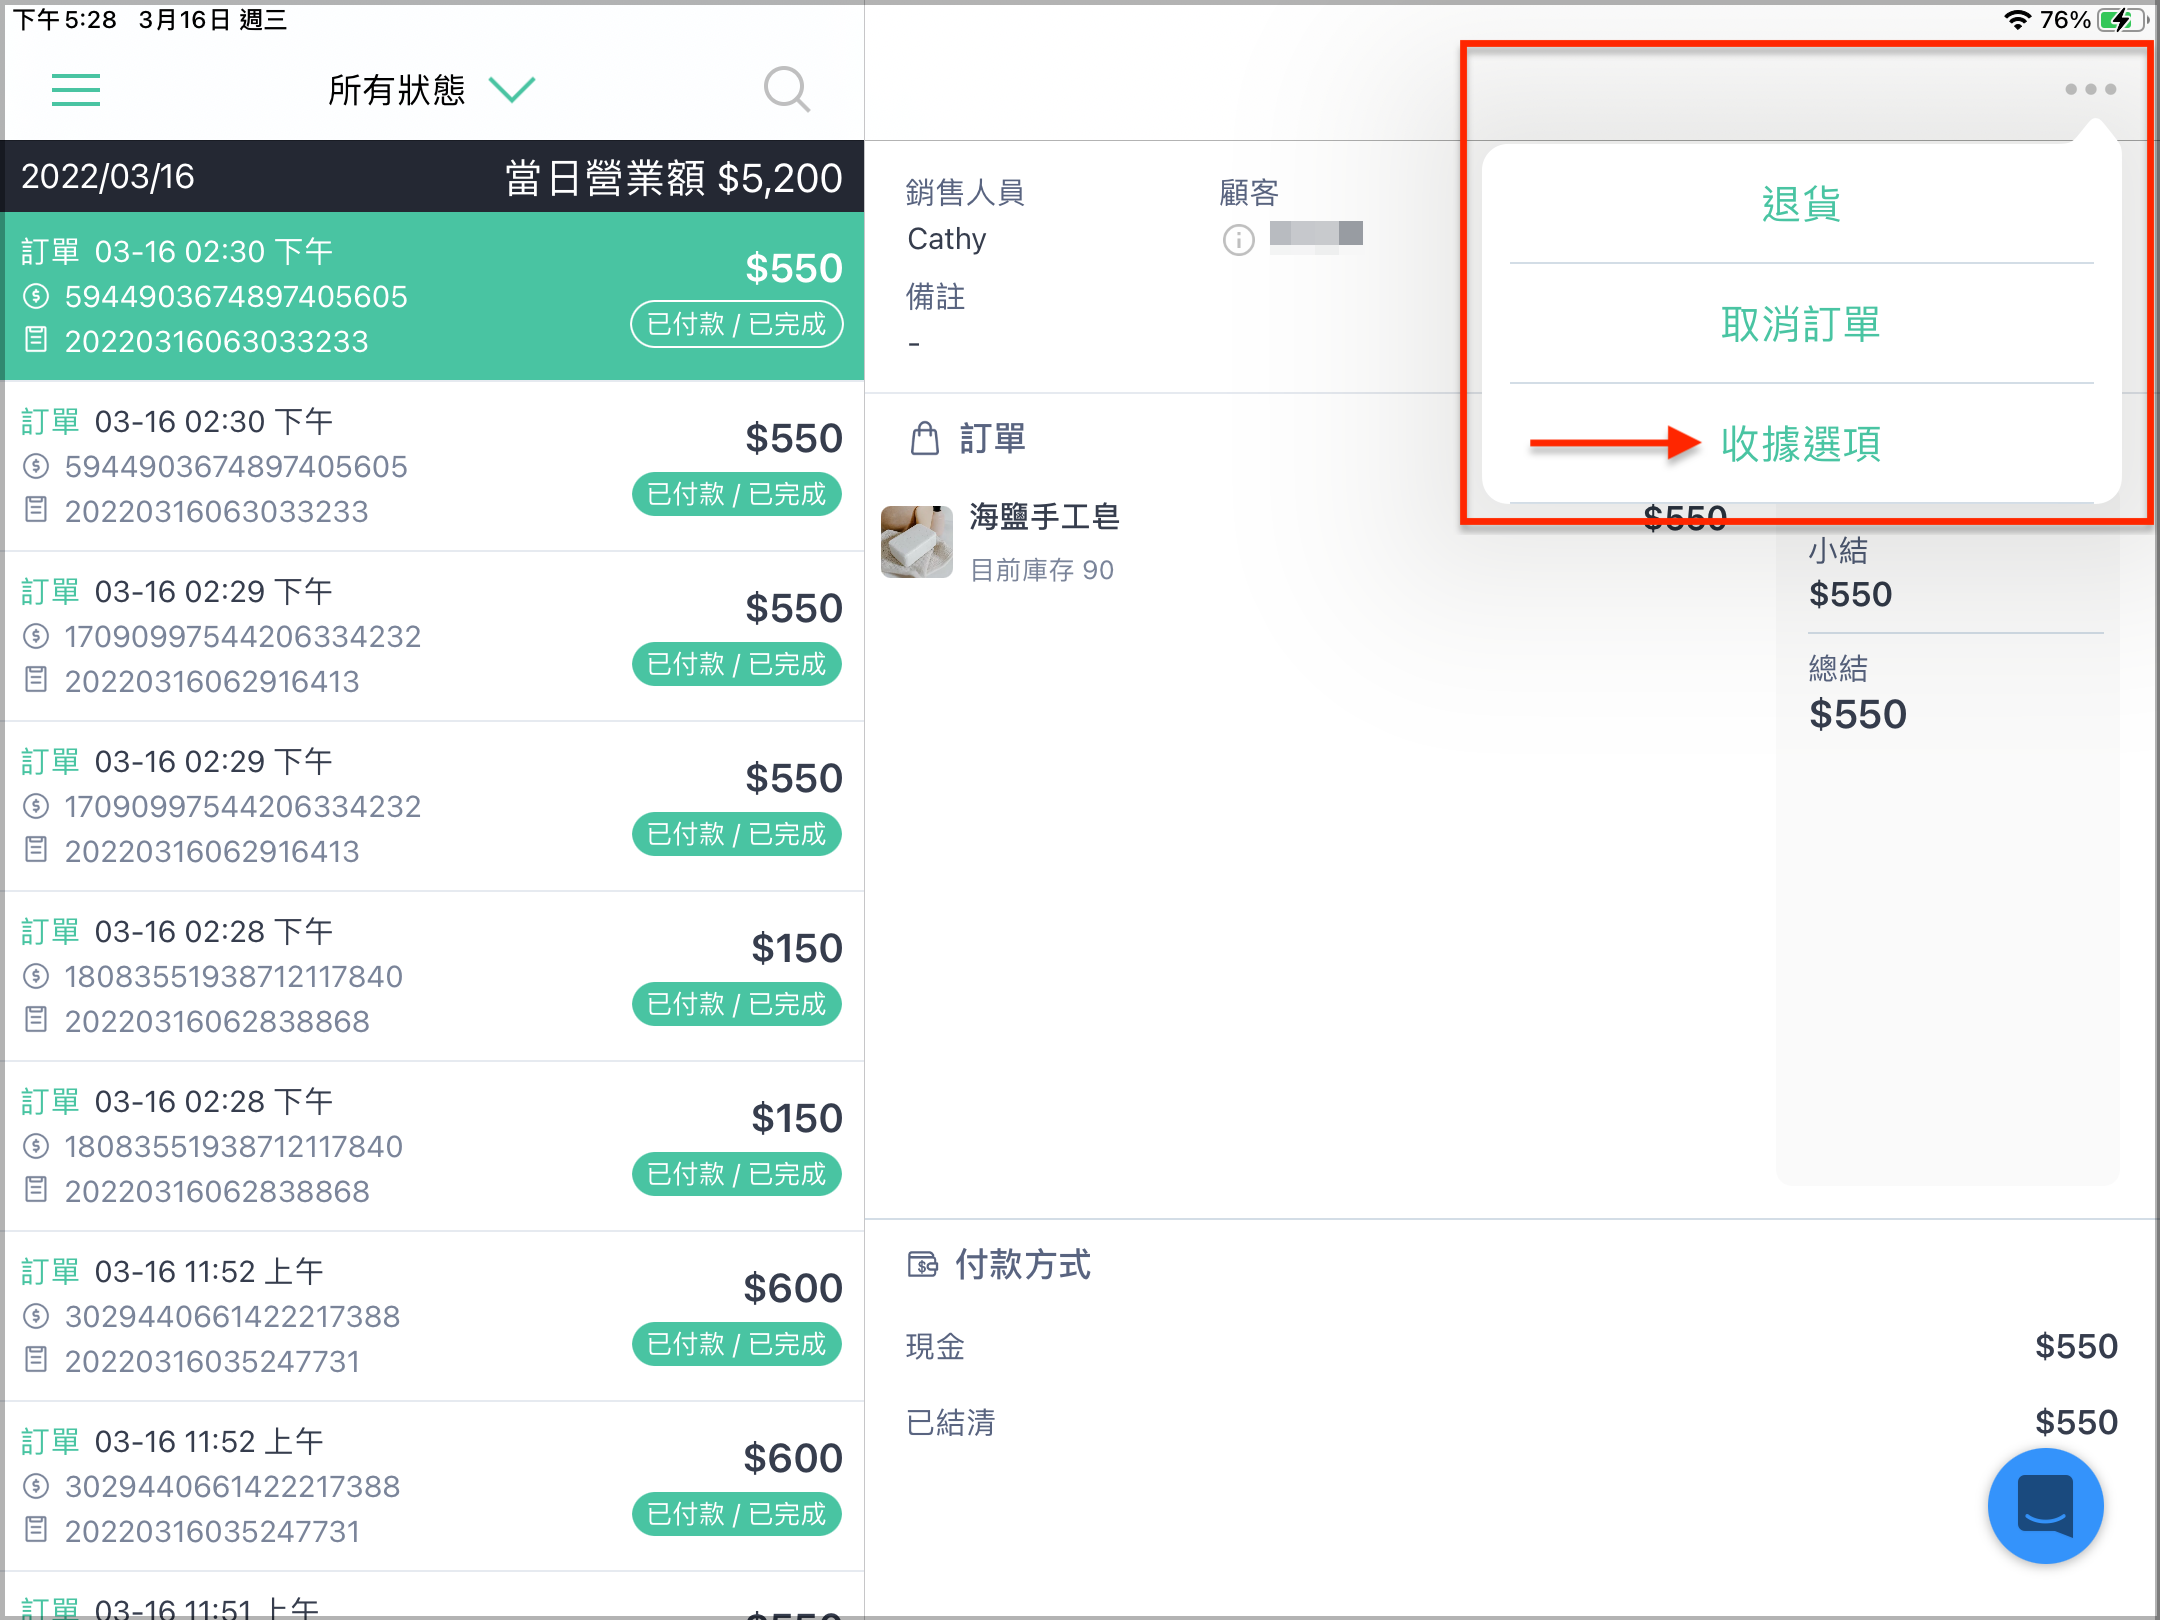Expand the 所有狀態 status filter dropdown
This screenshot has height=1620, width=2160.
click(432, 90)
